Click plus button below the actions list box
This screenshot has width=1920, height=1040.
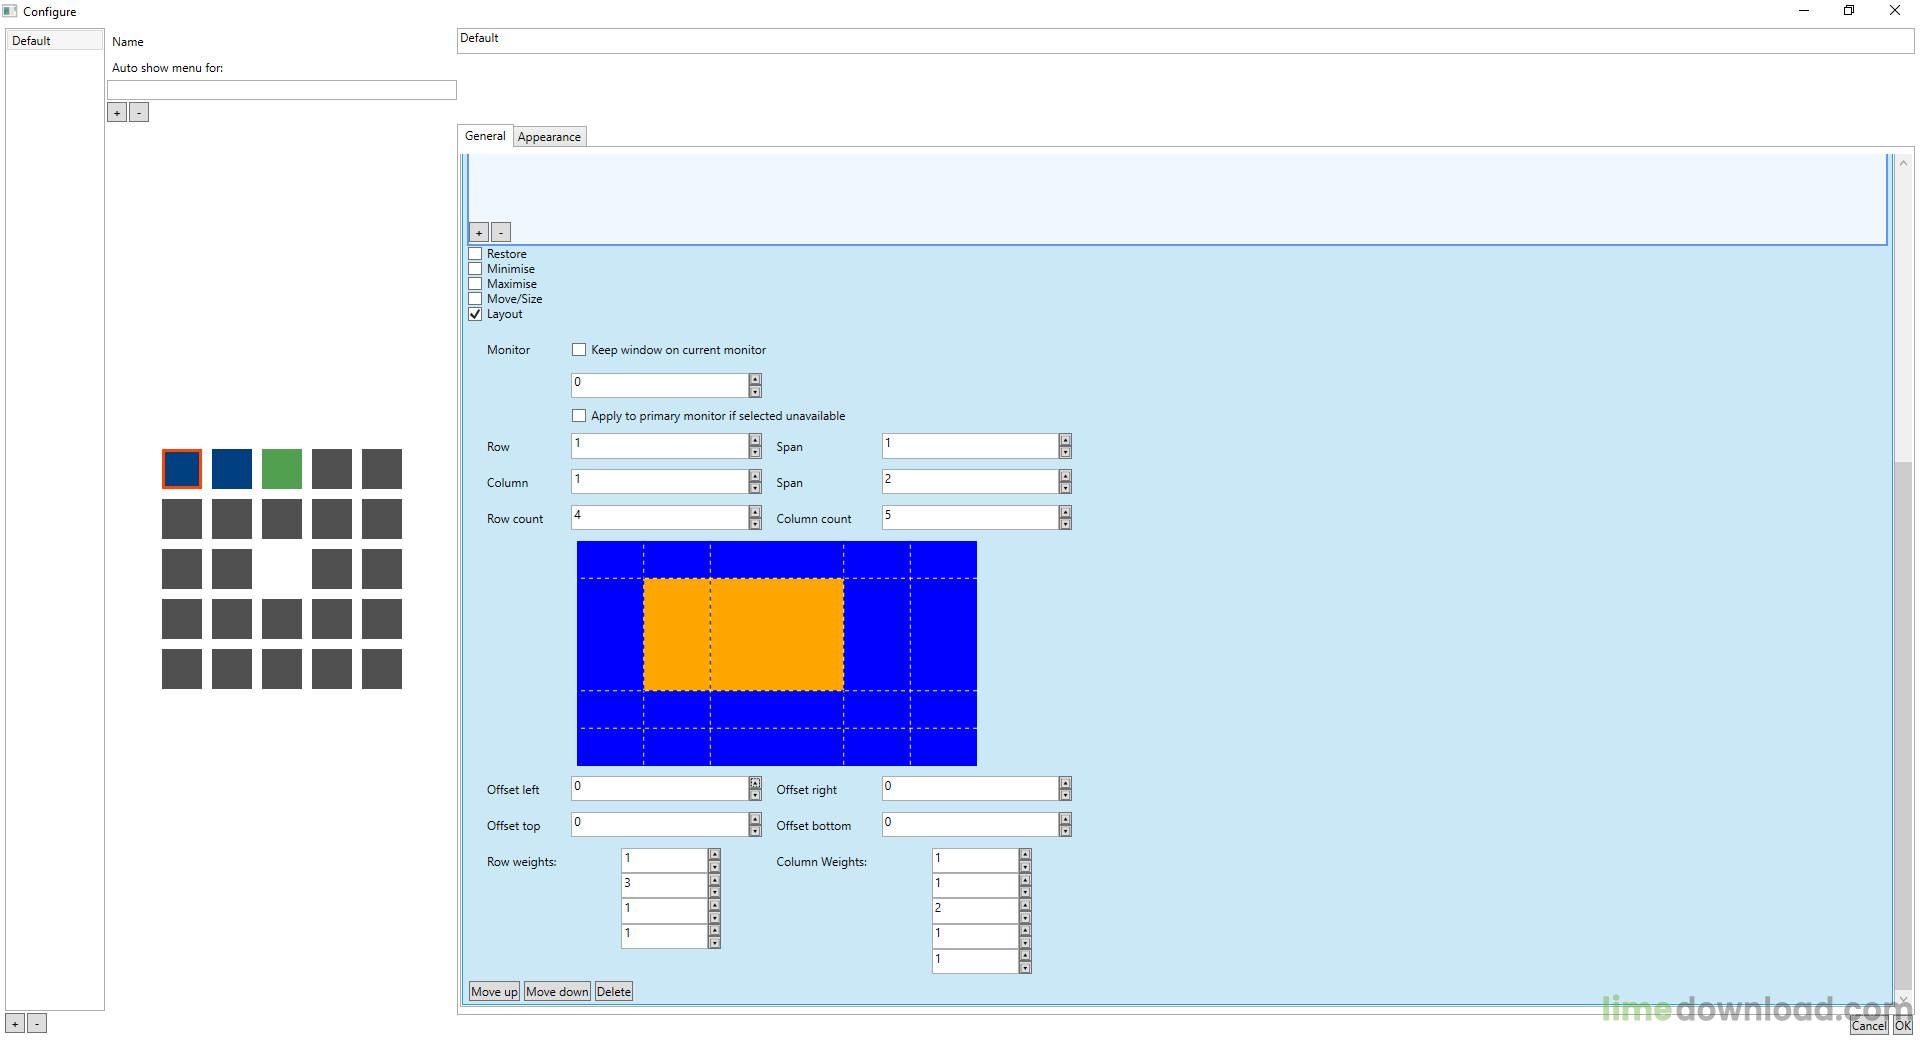pos(479,233)
